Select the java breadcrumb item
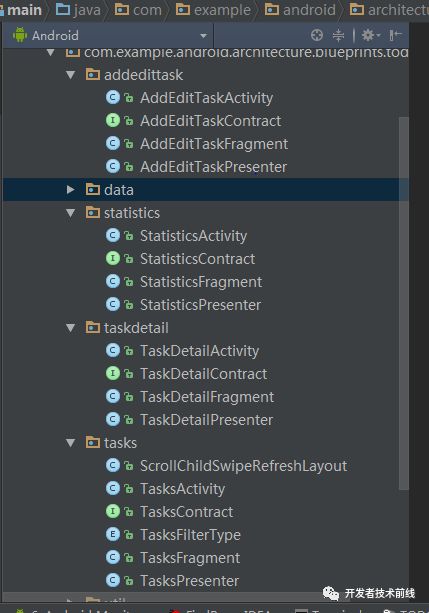Screen dimensions: 429x613 (x=79, y=10)
